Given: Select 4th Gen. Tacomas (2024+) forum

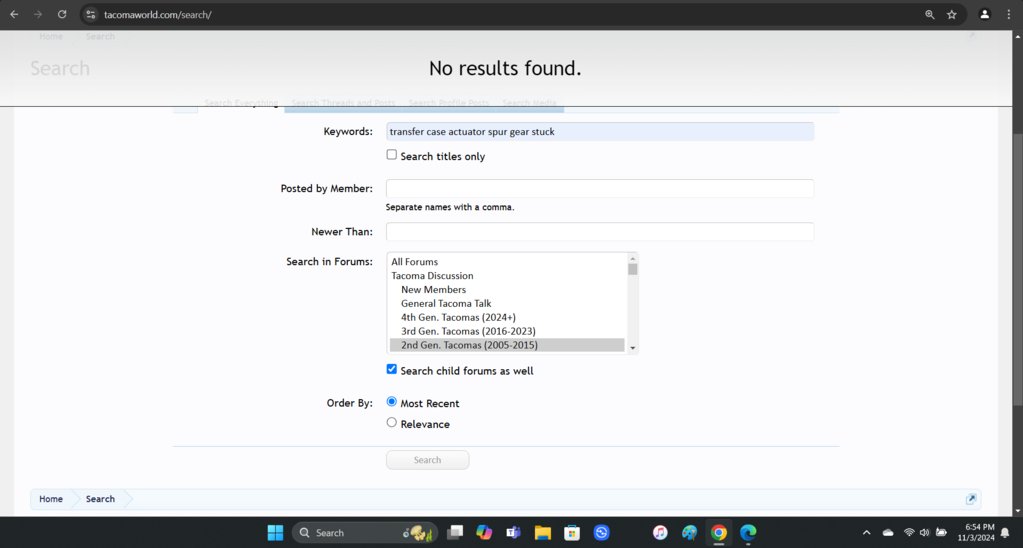Looking at the screenshot, I should click(507, 317).
